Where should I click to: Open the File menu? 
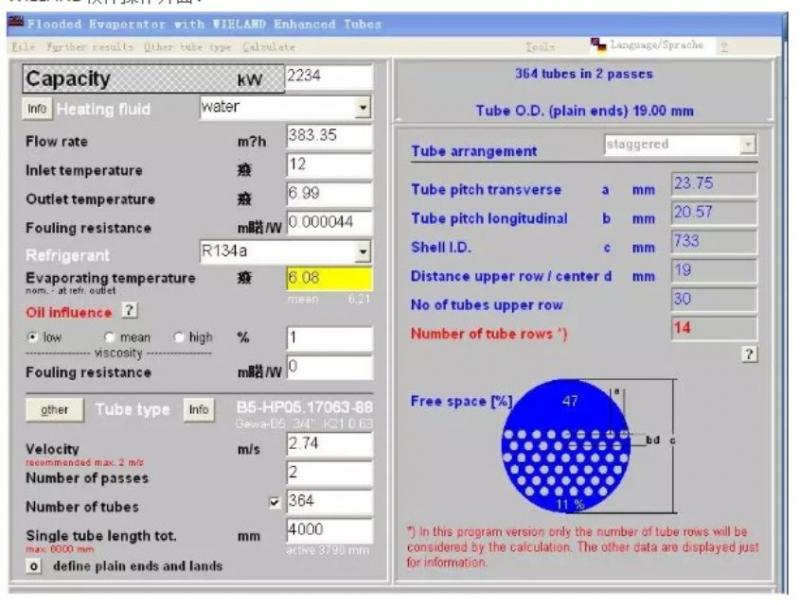23,47
